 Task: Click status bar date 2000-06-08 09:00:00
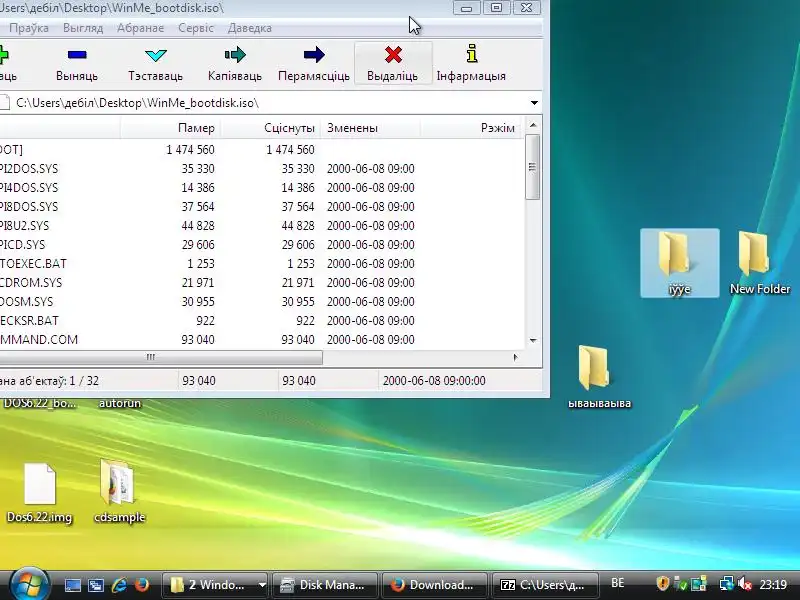click(434, 381)
